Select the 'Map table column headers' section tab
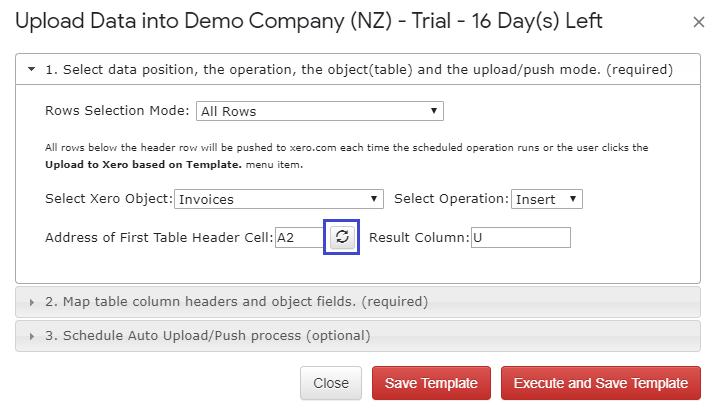 tap(358, 302)
